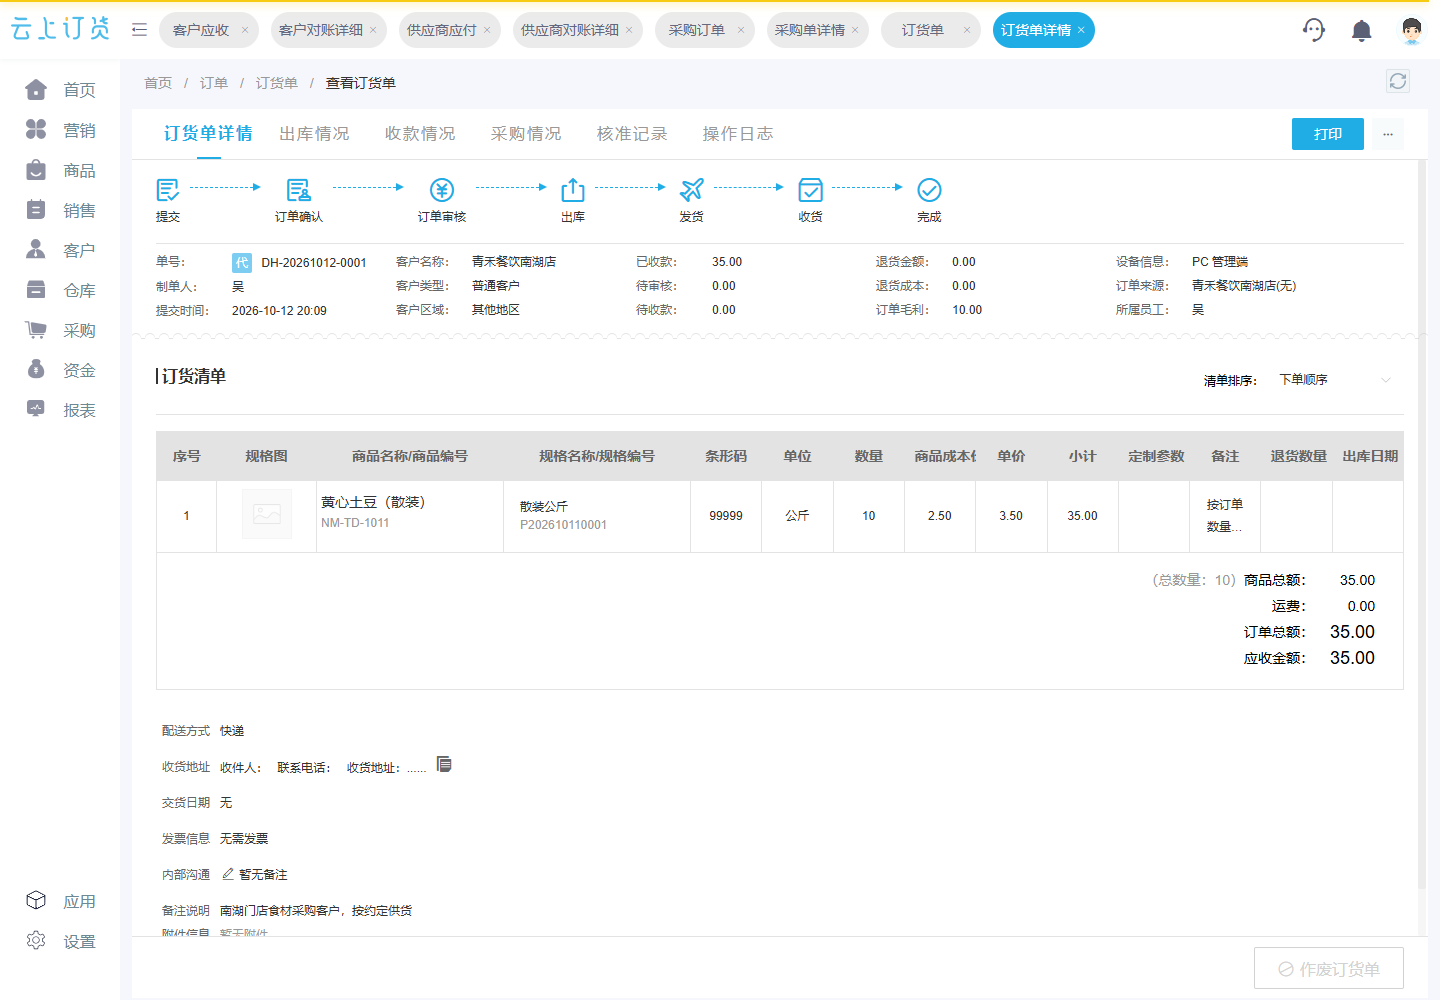This screenshot has width=1440, height=1000.
Task: Click the 作废订货单 void button
Action: tap(1329, 969)
